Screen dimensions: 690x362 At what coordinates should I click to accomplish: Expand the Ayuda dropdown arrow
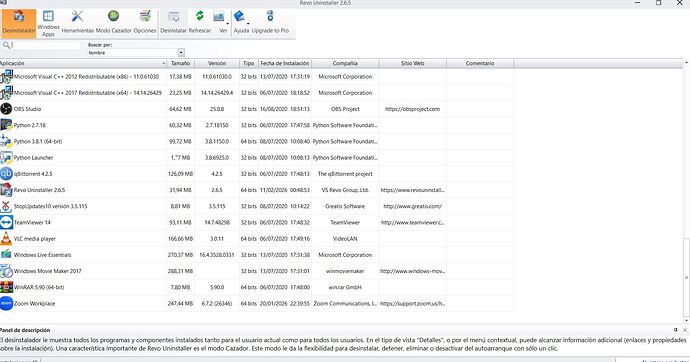tap(248, 23)
